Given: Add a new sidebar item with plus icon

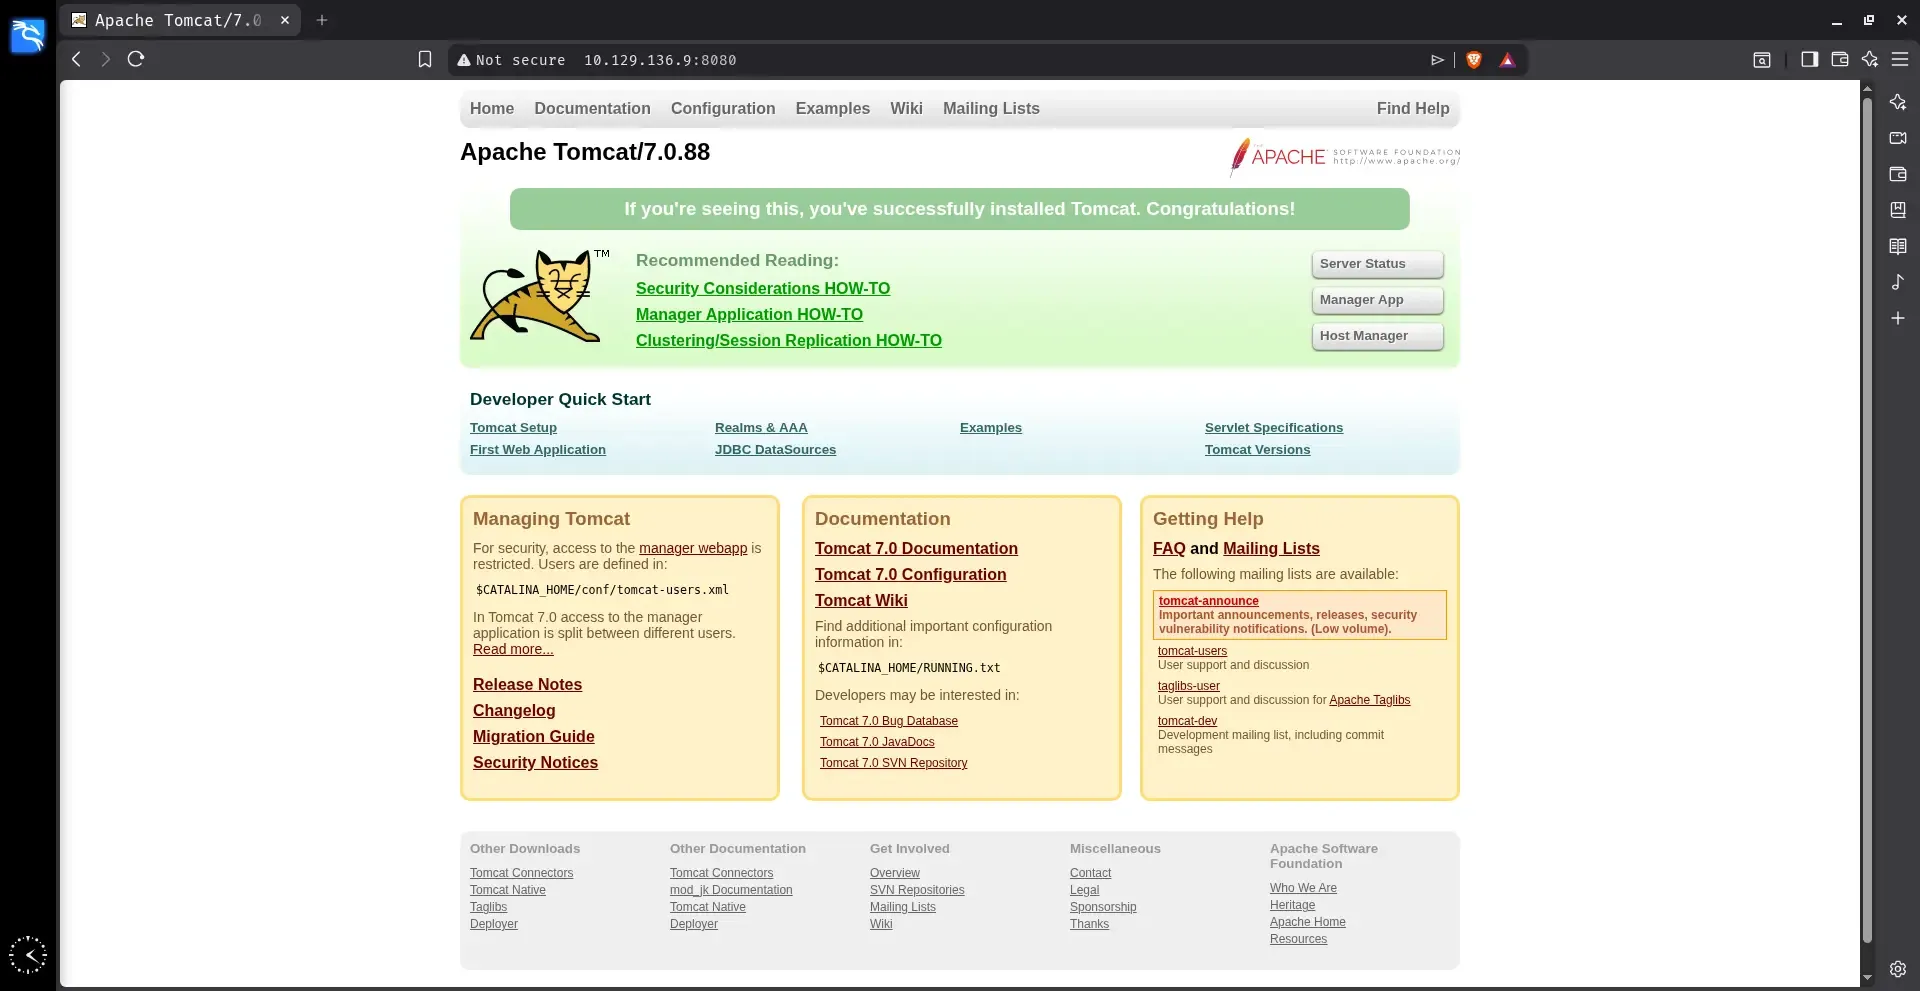Looking at the screenshot, I should click(x=1898, y=318).
